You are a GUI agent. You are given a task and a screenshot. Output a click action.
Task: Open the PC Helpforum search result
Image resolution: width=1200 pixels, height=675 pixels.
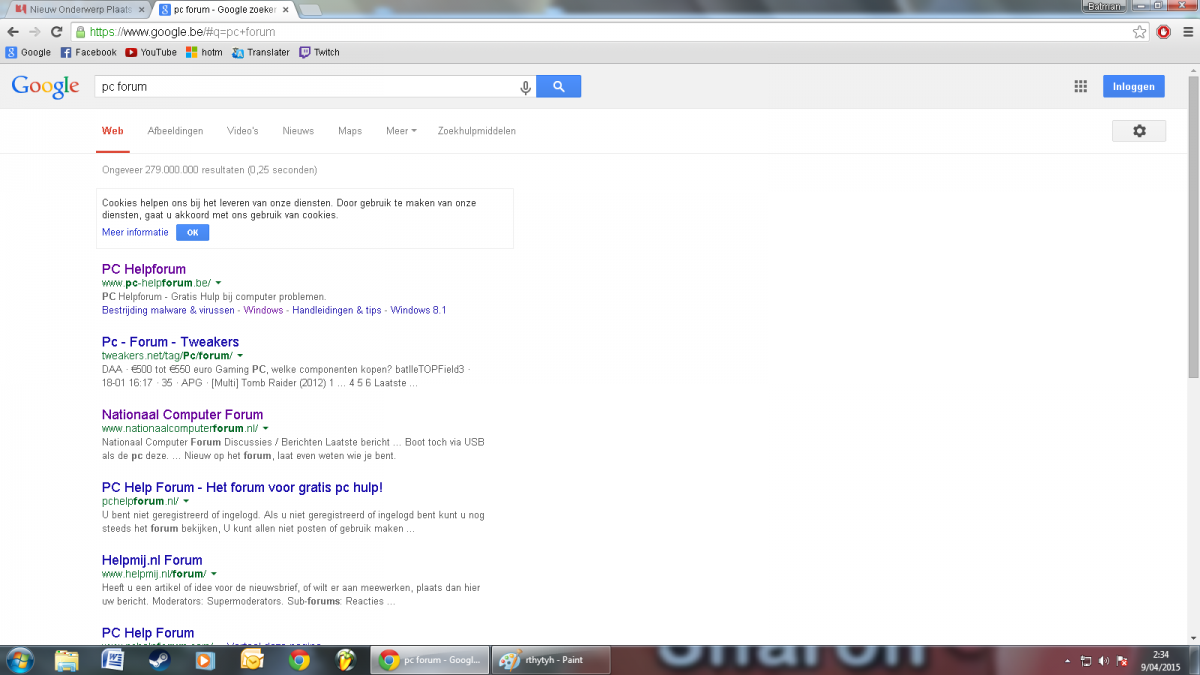144,269
